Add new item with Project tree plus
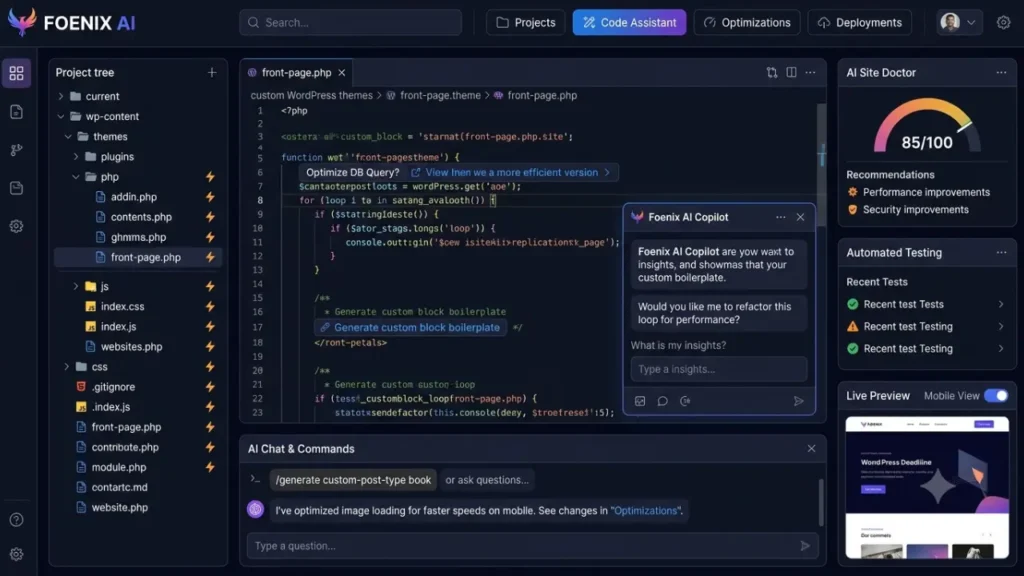The height and width of the screenshot is (576, 1024). pyautogui.click(x=212, y=72)
